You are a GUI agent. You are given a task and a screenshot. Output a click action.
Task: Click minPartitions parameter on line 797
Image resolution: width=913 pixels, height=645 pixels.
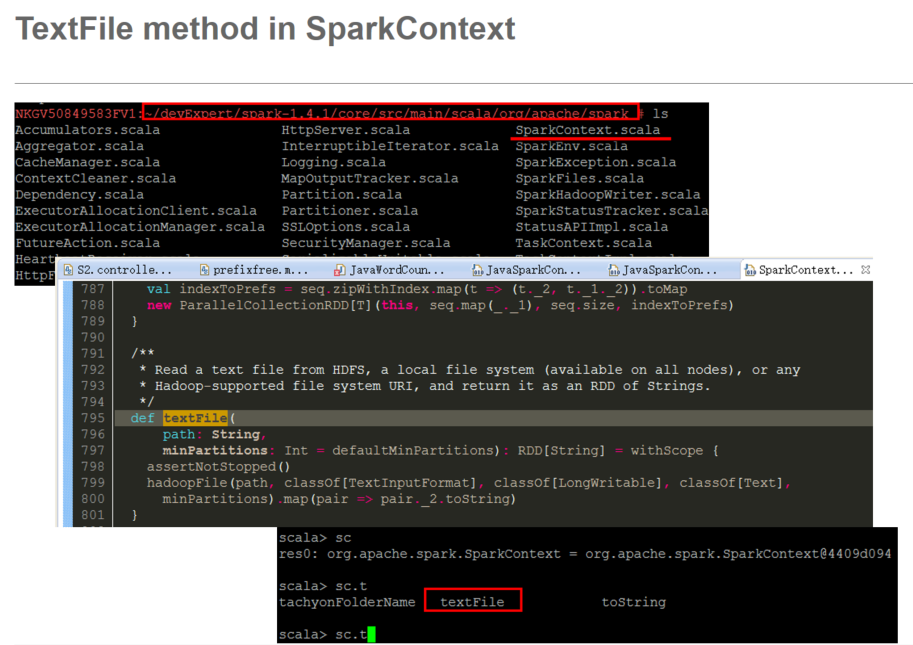(x=215, y=451)
